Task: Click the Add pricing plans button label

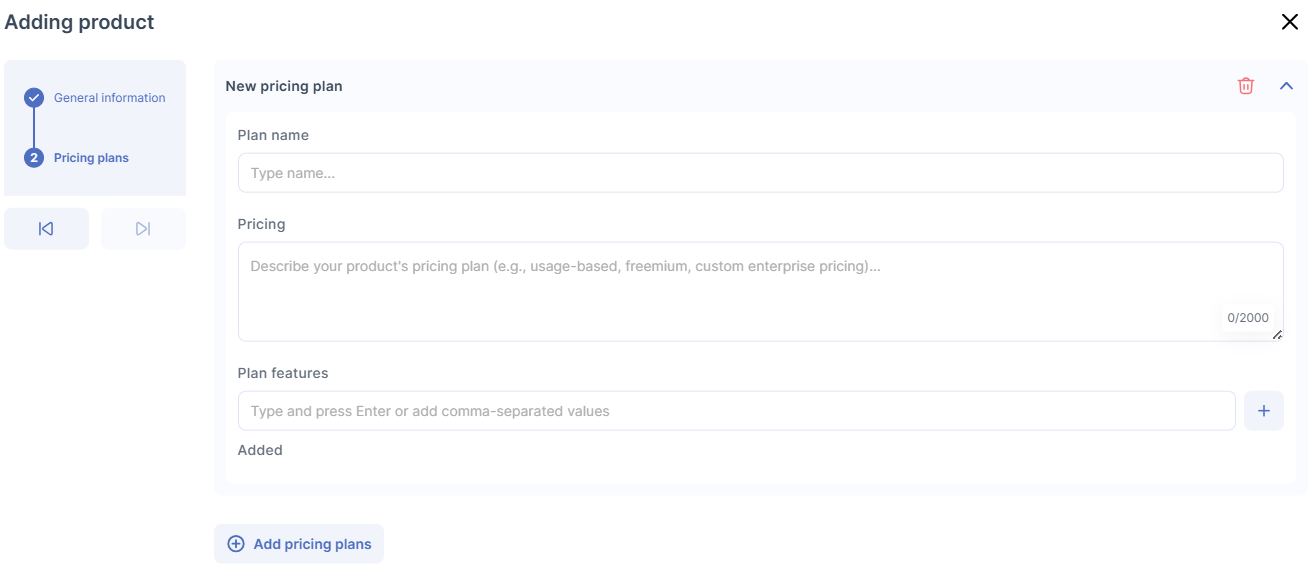Action: [312, 544]
